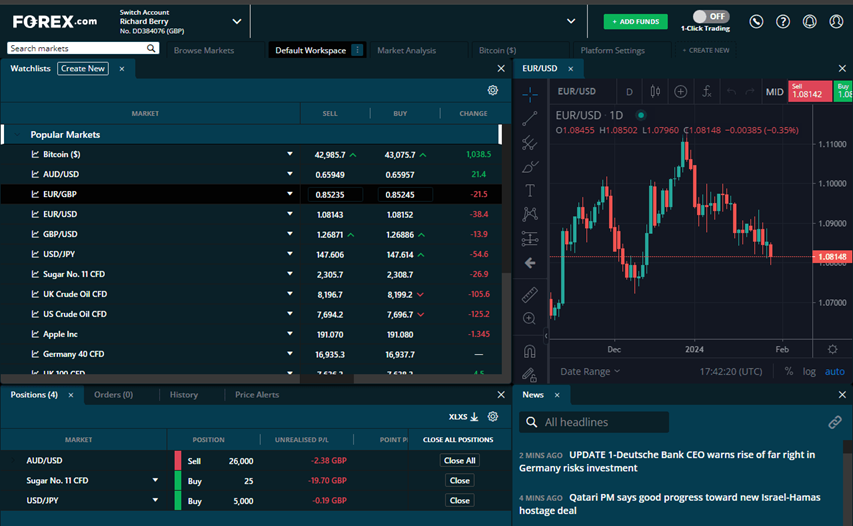Open Deutsche Bank CEO news headline
Viewport: 853px width, 526px height.
coord(667,461)
